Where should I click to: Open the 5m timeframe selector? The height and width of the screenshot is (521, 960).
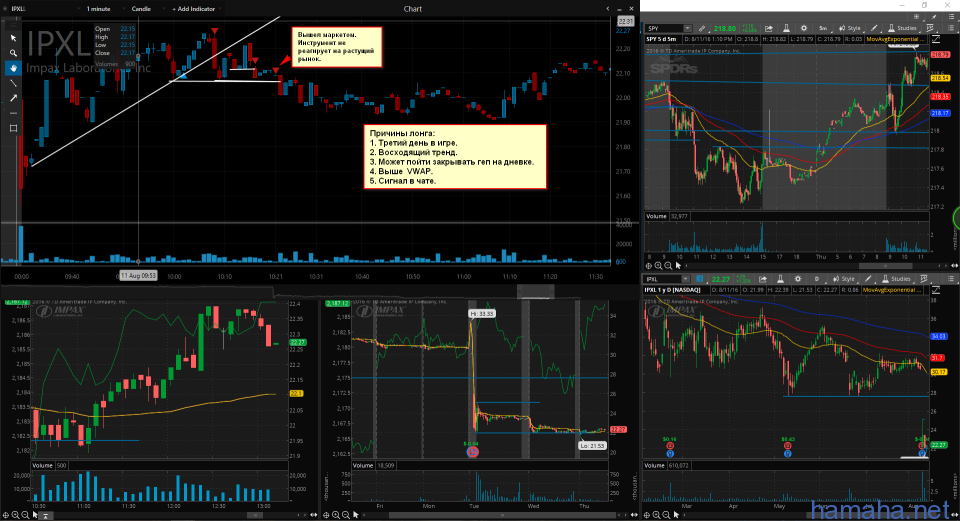click(823, 28)
